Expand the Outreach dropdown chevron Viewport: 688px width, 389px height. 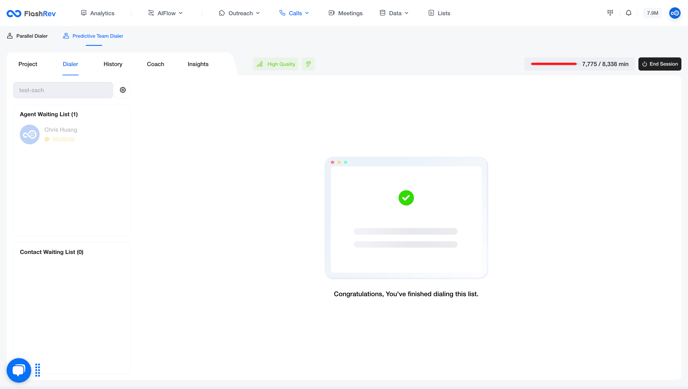(x=258, y=13)
